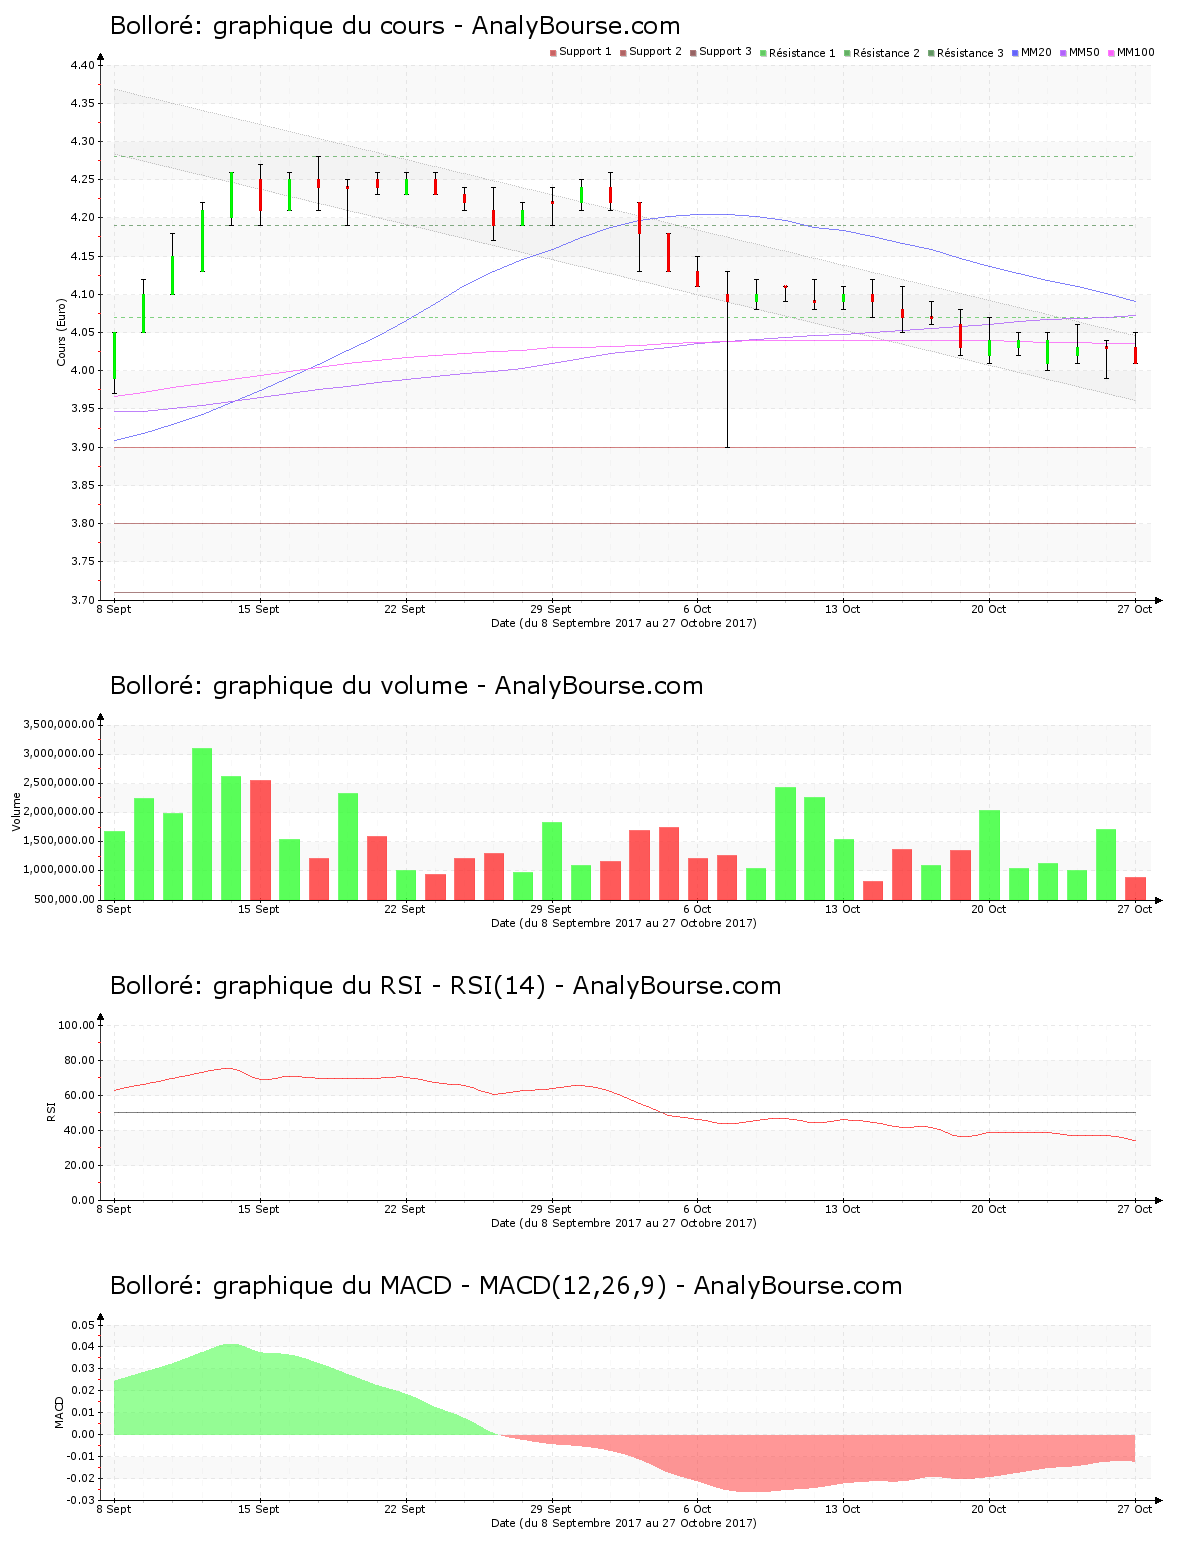This screenshot has height=1550, width=1200.
Task: Click the "RSI" vertical axis label
Action: [51, 1111]
